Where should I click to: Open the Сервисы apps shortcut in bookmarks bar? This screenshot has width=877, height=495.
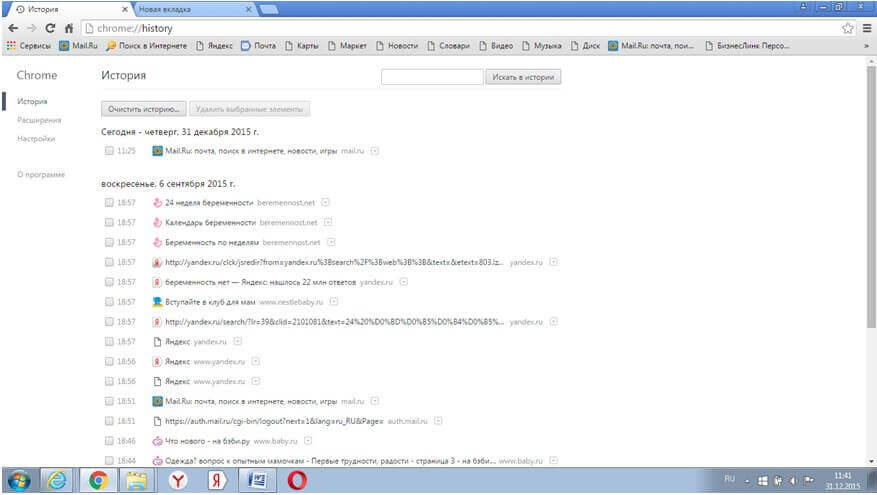[30, 45]
